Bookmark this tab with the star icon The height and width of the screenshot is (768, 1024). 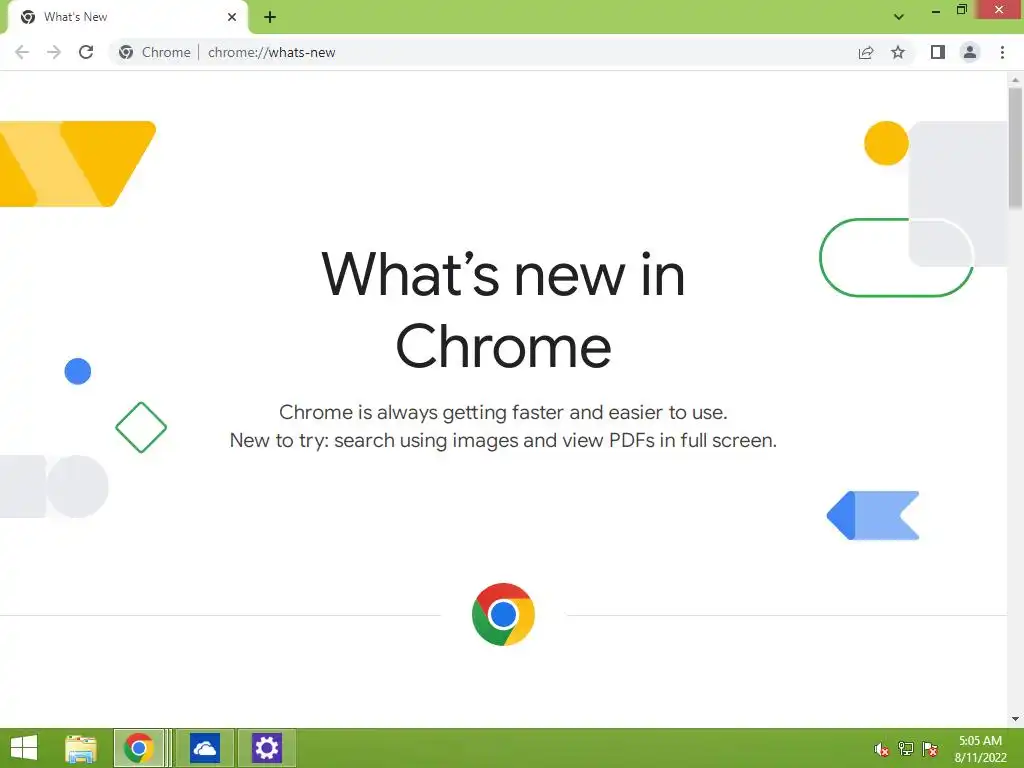(x=898, y=52)
